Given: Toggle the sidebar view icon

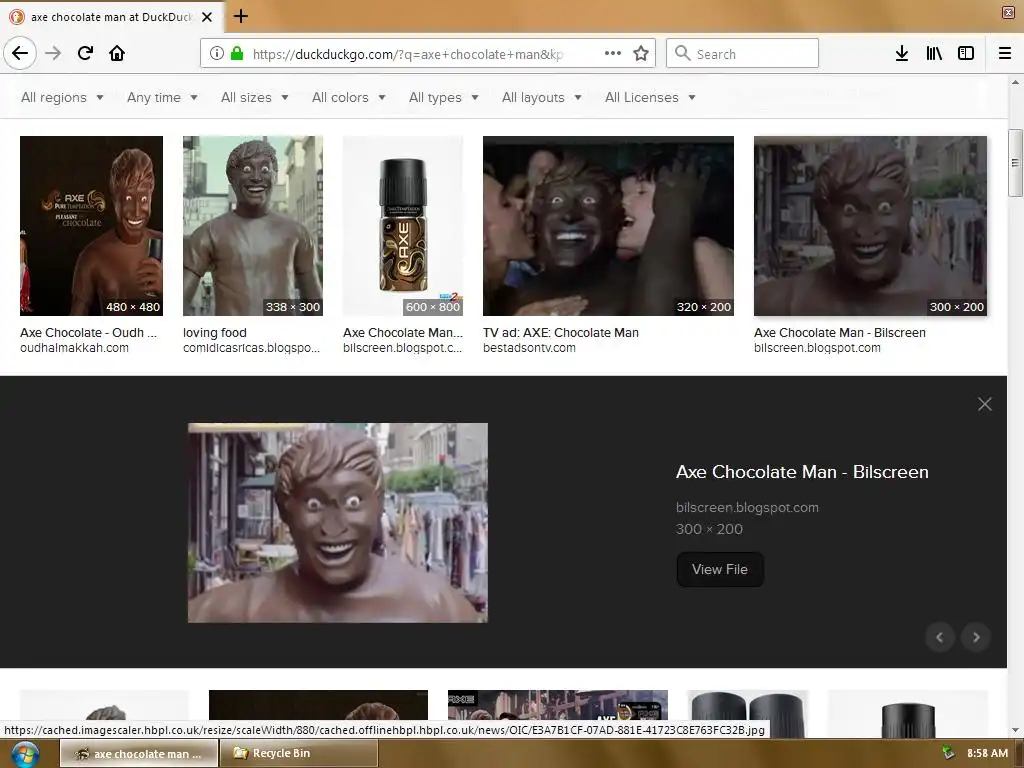Looking at the screenshot, I should (x=966, y=54).
